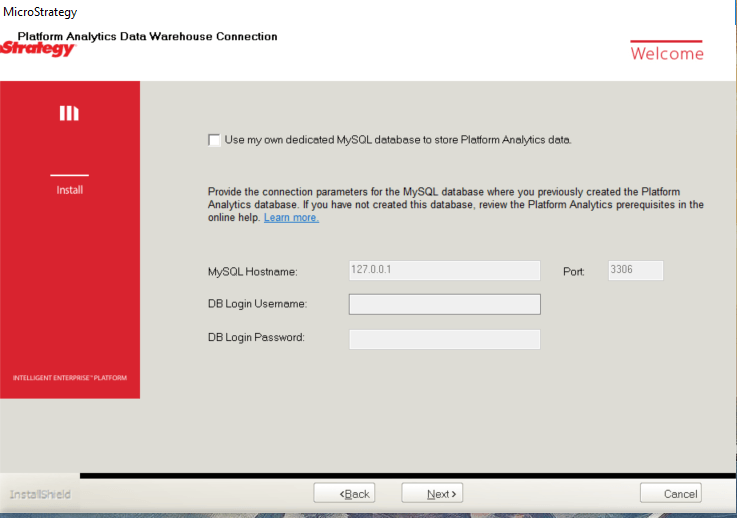The image size is (737, 518).
Task: Click the InstallShield text in footer
Action: click(40, 494)
